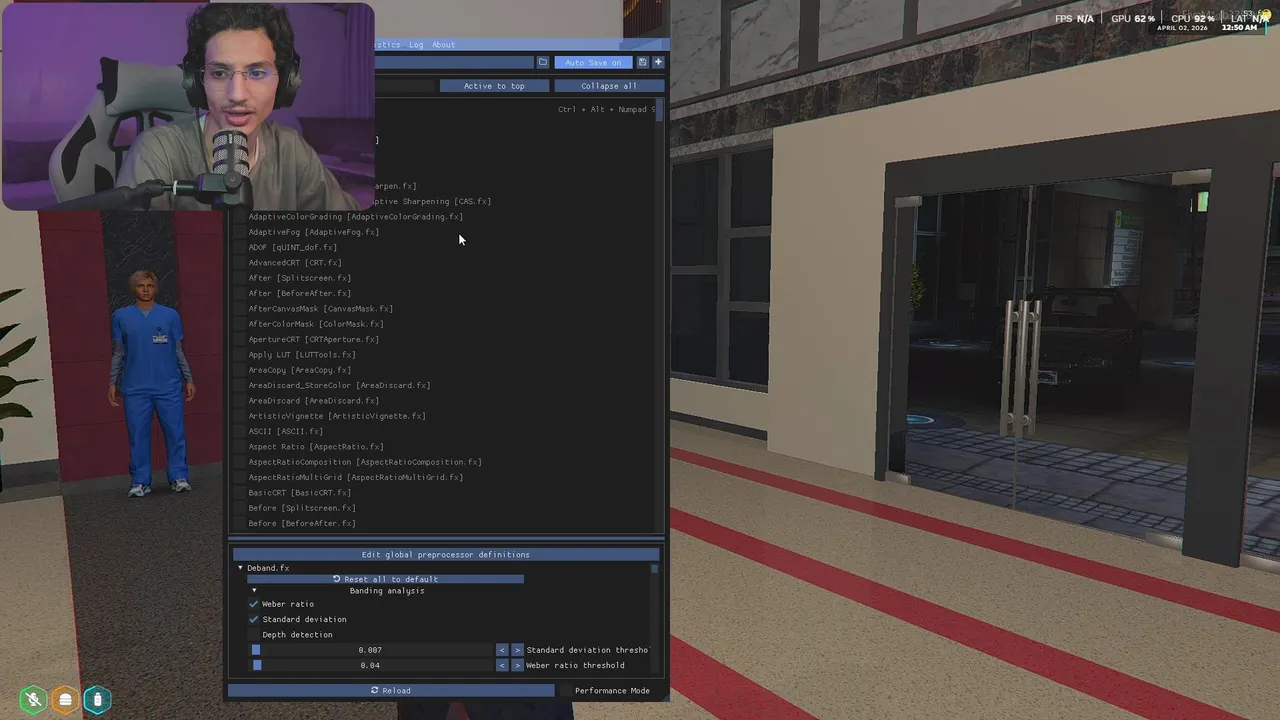Click the water bottle thirst HUD icon
Image resolution: width=1280 pixels, height=720 pixels.
point(97,699)
